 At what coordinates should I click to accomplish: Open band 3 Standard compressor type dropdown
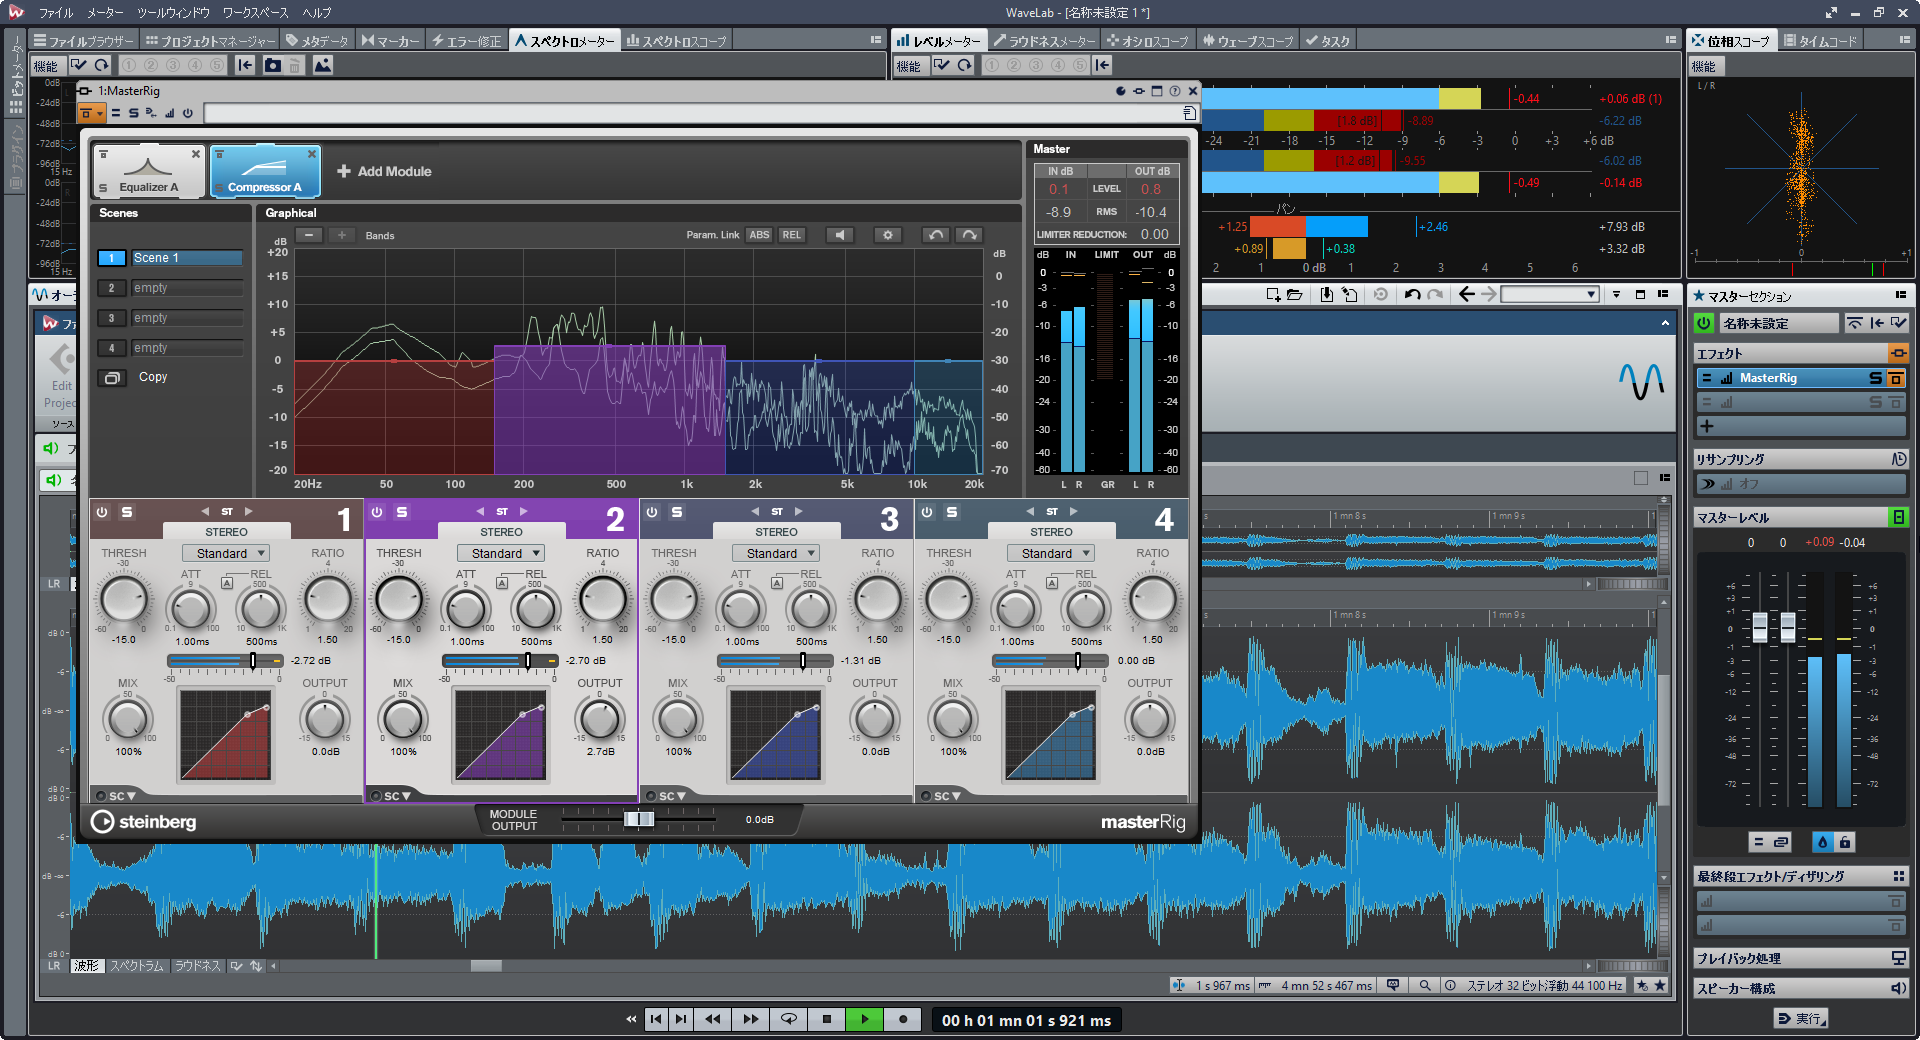[x=776, y=553]
